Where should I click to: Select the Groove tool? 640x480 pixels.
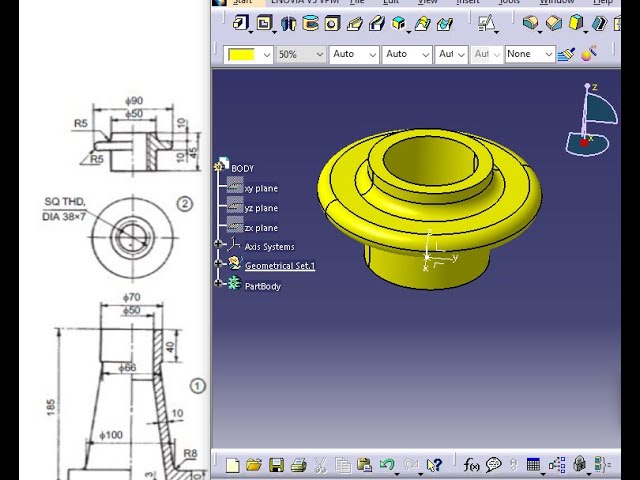click(x=310, y=23)
